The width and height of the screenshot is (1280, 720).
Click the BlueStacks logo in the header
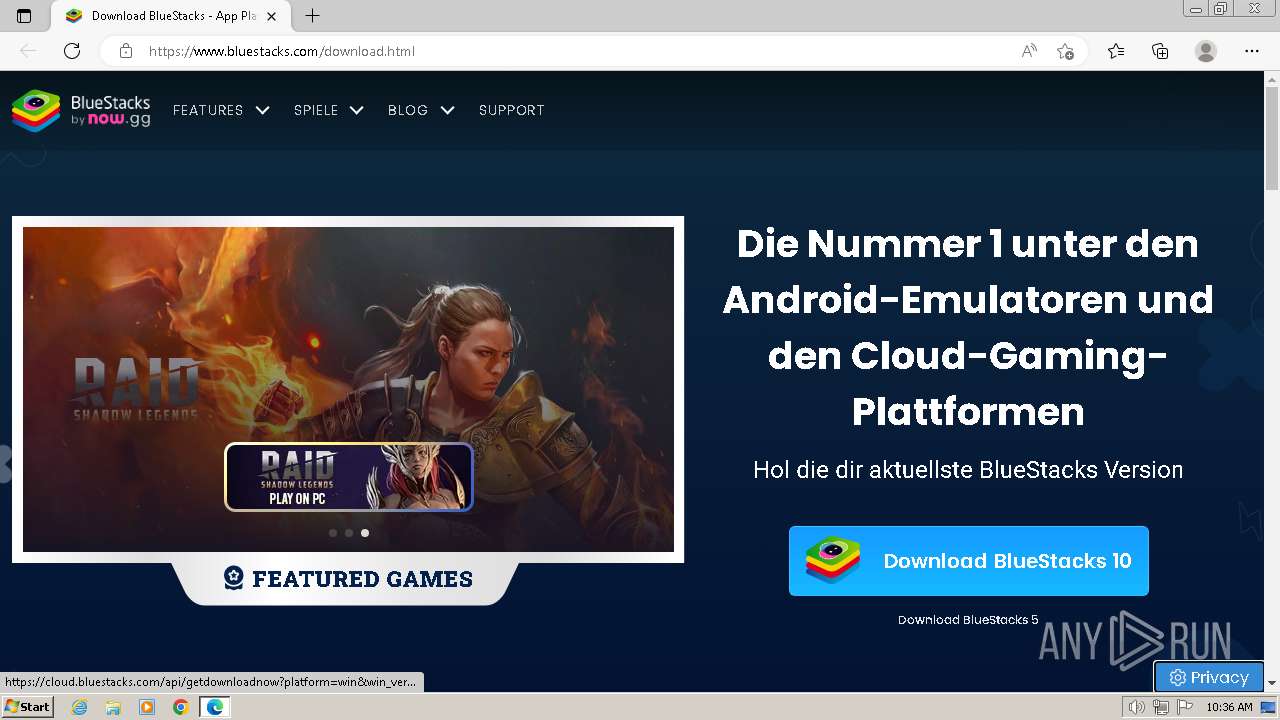pyautogui.click(x=81, y=110)
